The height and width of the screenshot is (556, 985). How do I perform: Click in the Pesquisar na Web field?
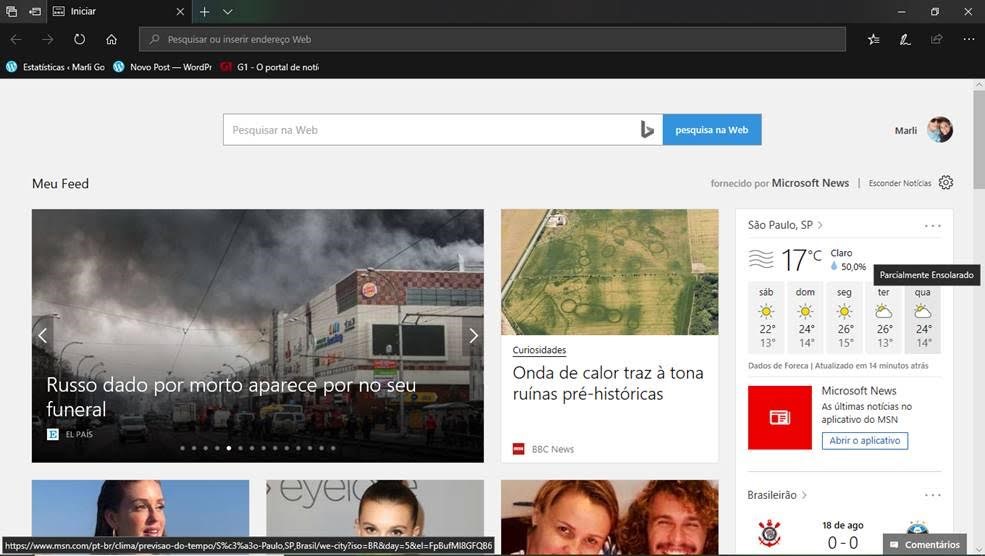pos(430,130)
